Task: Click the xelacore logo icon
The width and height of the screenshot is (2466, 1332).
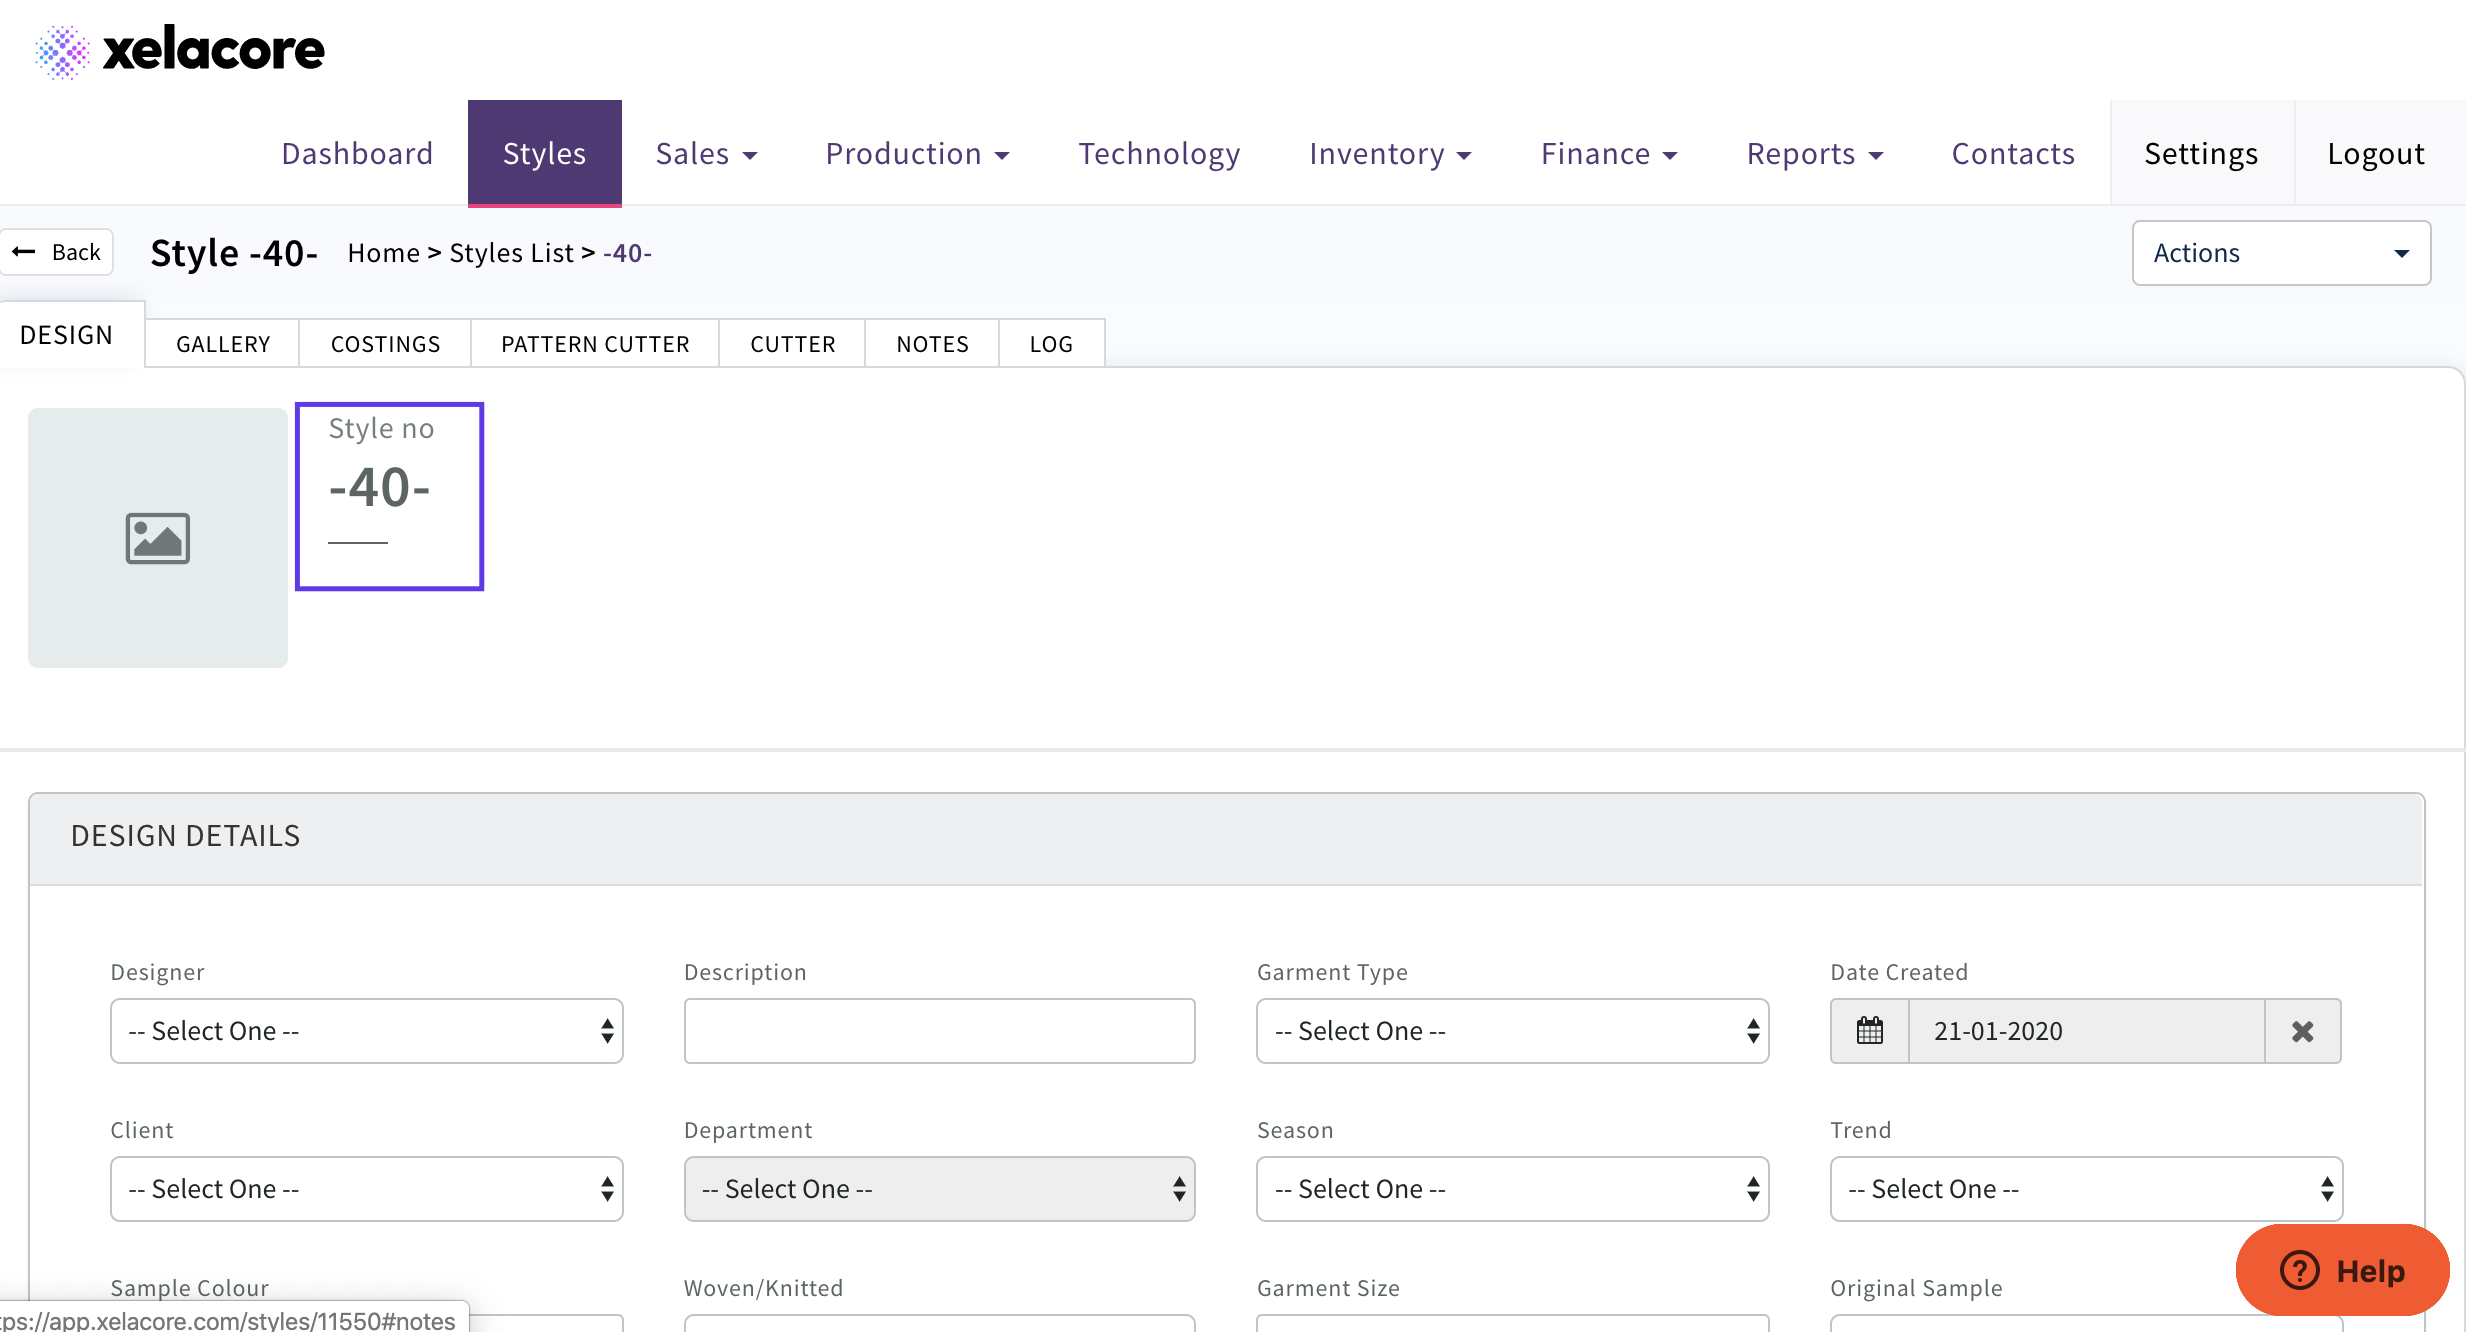Action: point(62,51)
